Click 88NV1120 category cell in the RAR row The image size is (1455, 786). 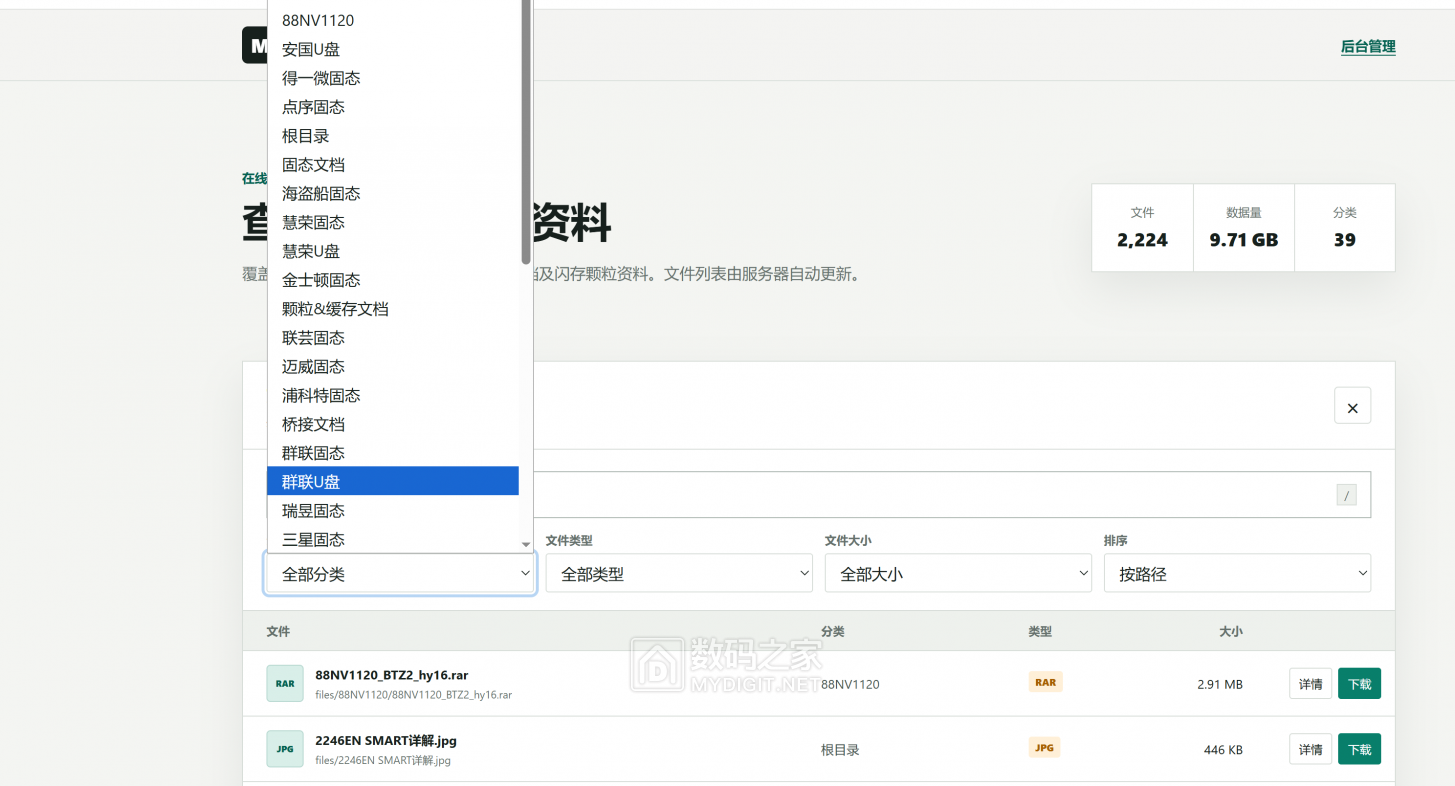pos(850,684)
